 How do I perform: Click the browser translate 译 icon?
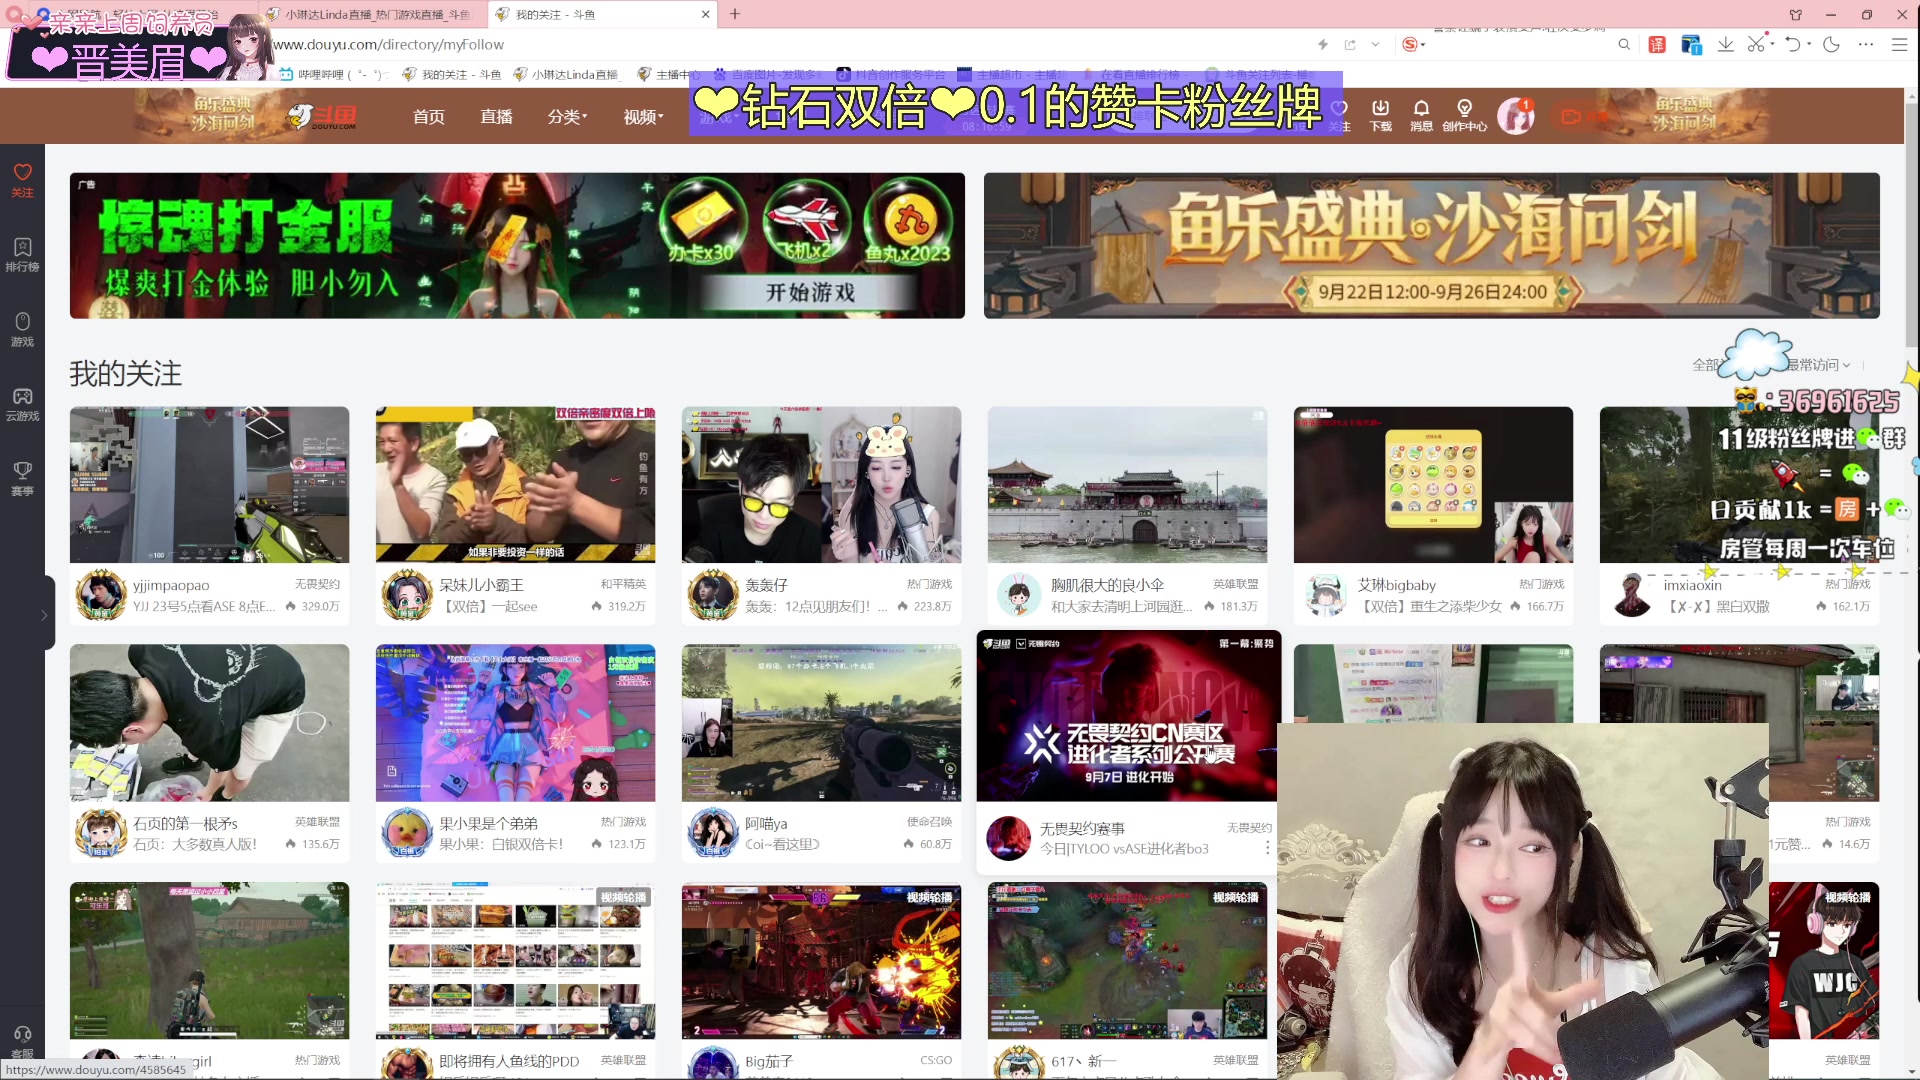[1657, 44]
